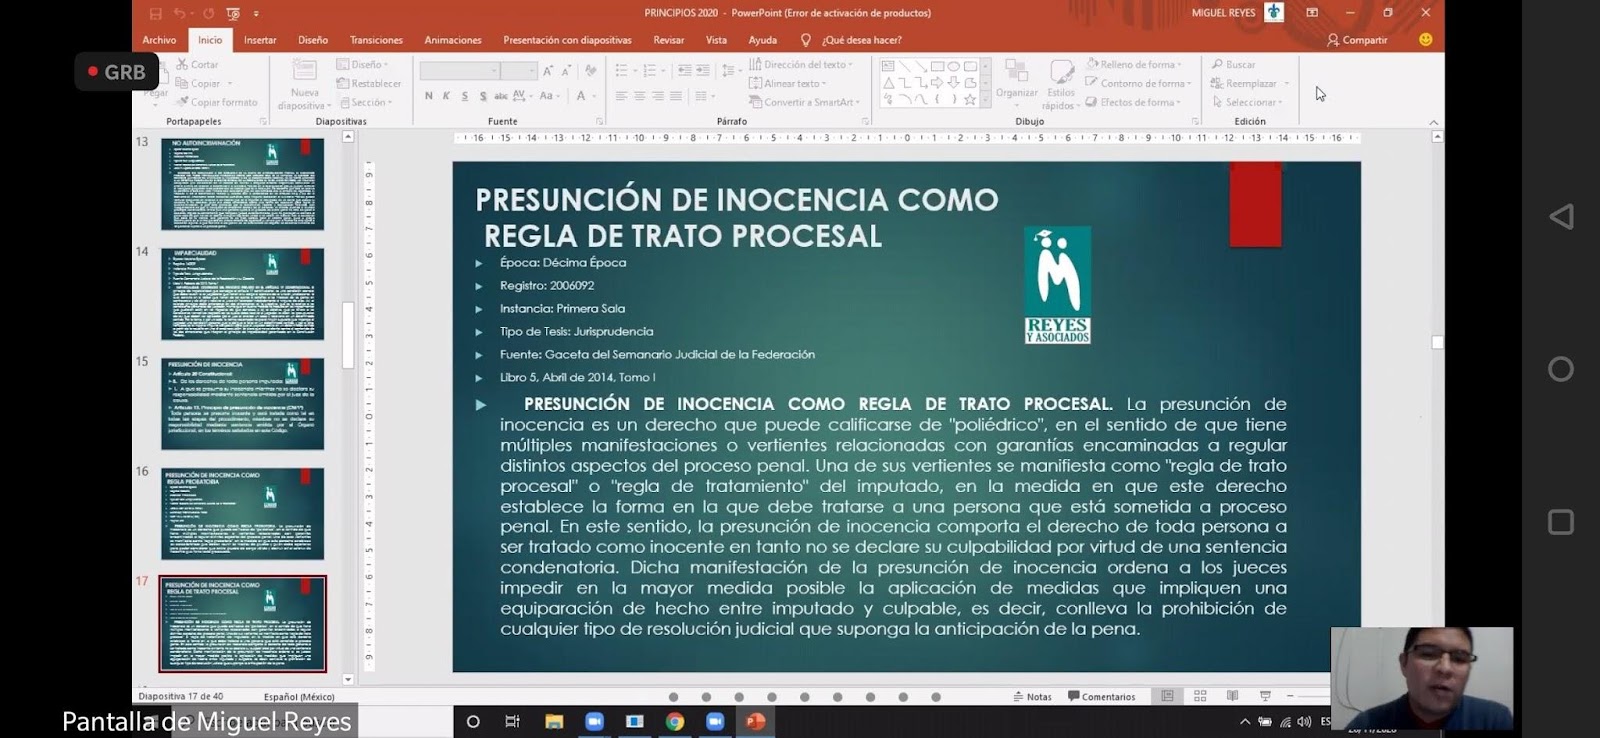Open Estilos rápidos gallery

pyautogui.click(x=1060, y=84)
